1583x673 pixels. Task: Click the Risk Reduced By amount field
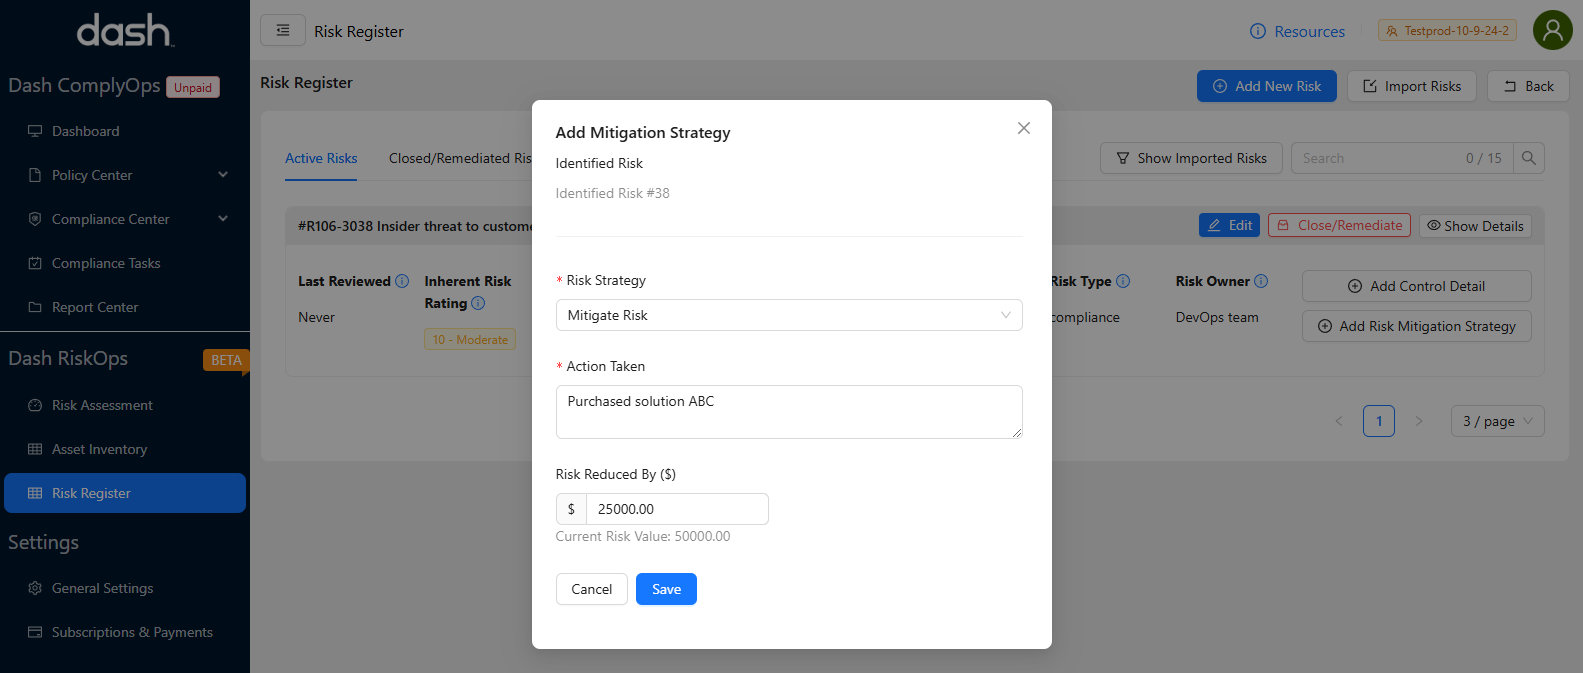click(x=676, y=509)
